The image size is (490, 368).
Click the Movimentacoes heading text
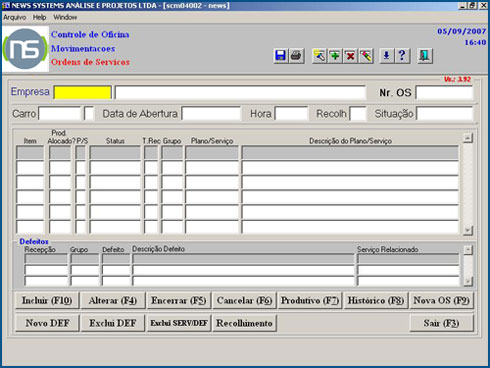[x=83, y=48]
